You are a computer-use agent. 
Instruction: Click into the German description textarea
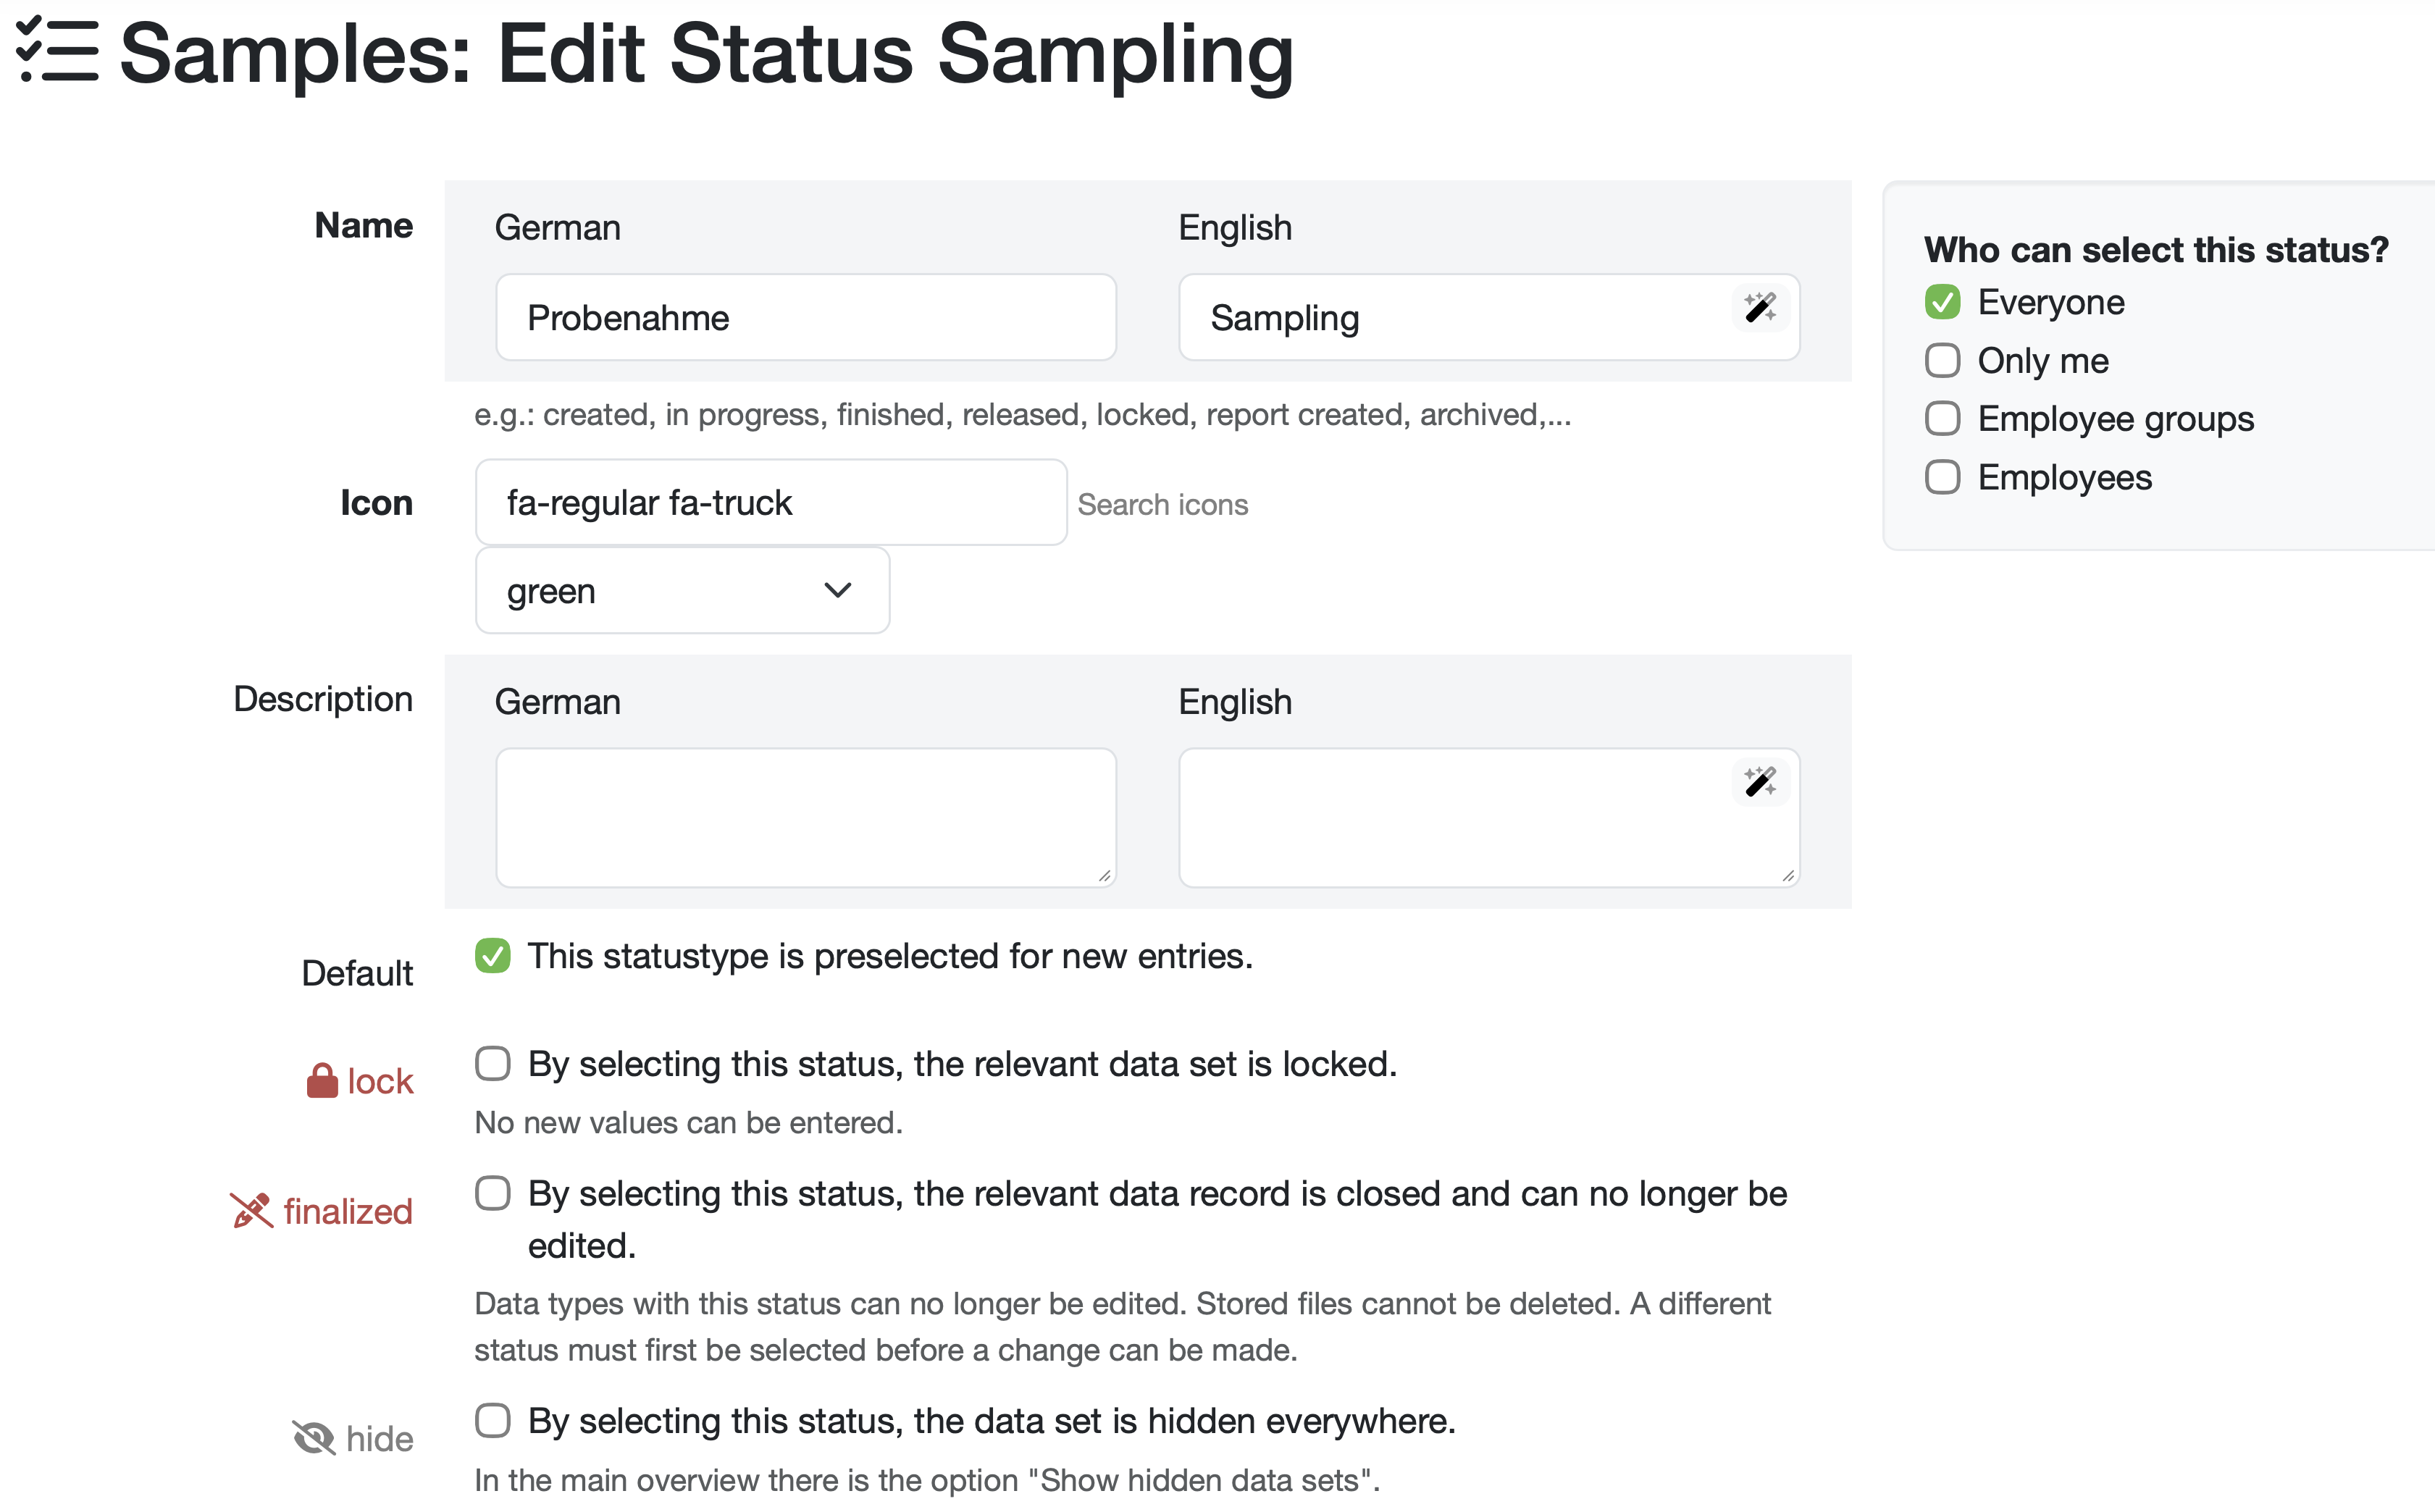[x=805, y=817]
